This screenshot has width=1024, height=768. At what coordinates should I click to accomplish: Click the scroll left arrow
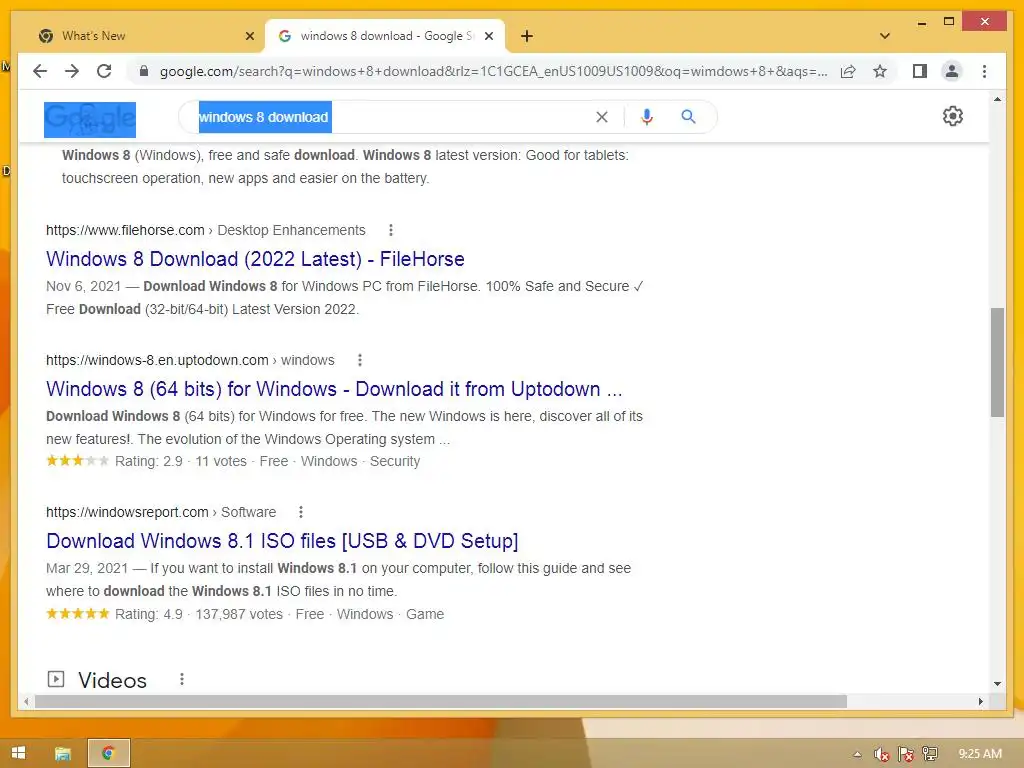[26, 701]
